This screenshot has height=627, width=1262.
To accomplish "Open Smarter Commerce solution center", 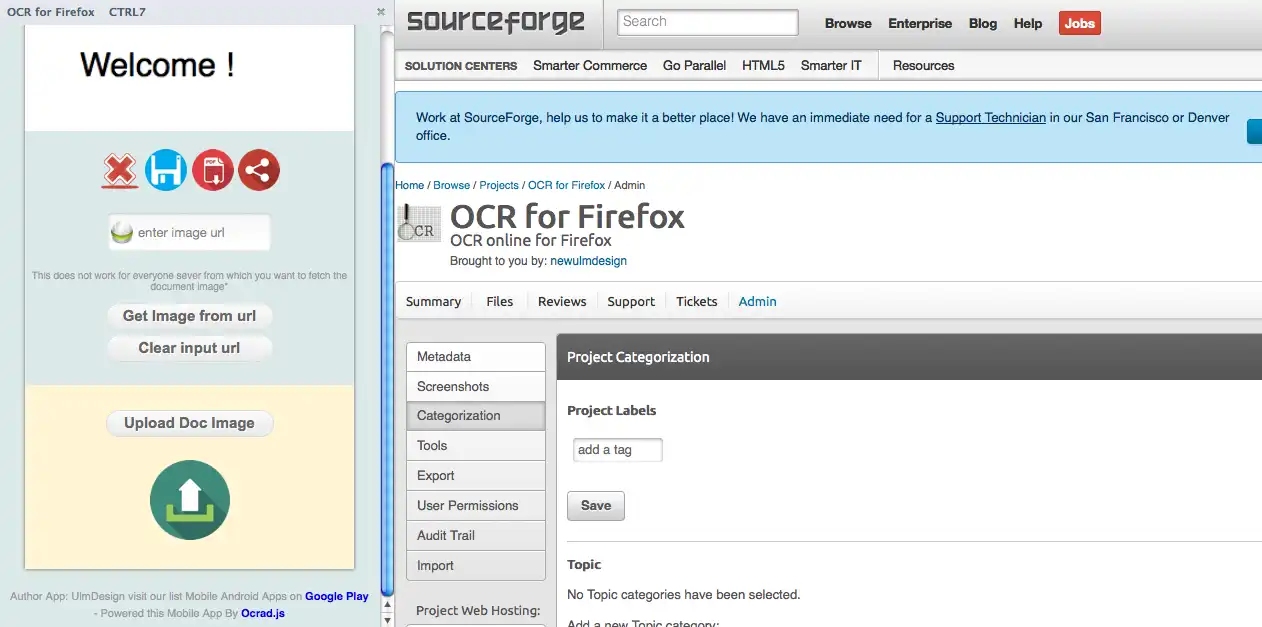I will coord(590,65).
